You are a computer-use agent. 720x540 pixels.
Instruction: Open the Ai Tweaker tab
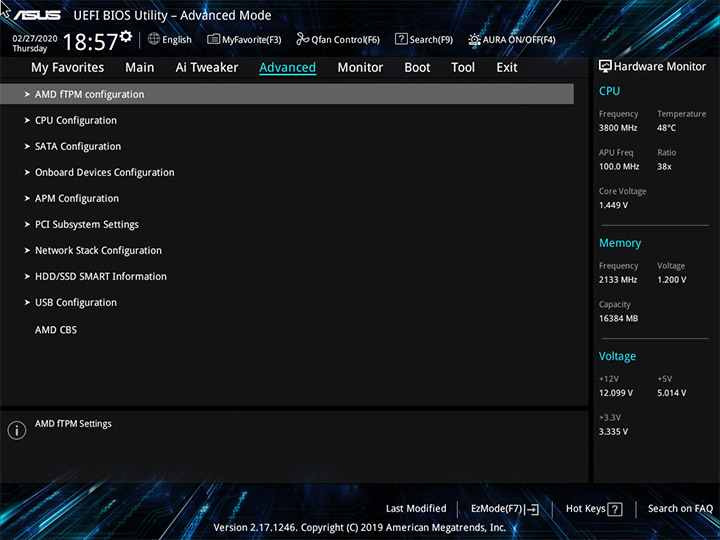207,68
